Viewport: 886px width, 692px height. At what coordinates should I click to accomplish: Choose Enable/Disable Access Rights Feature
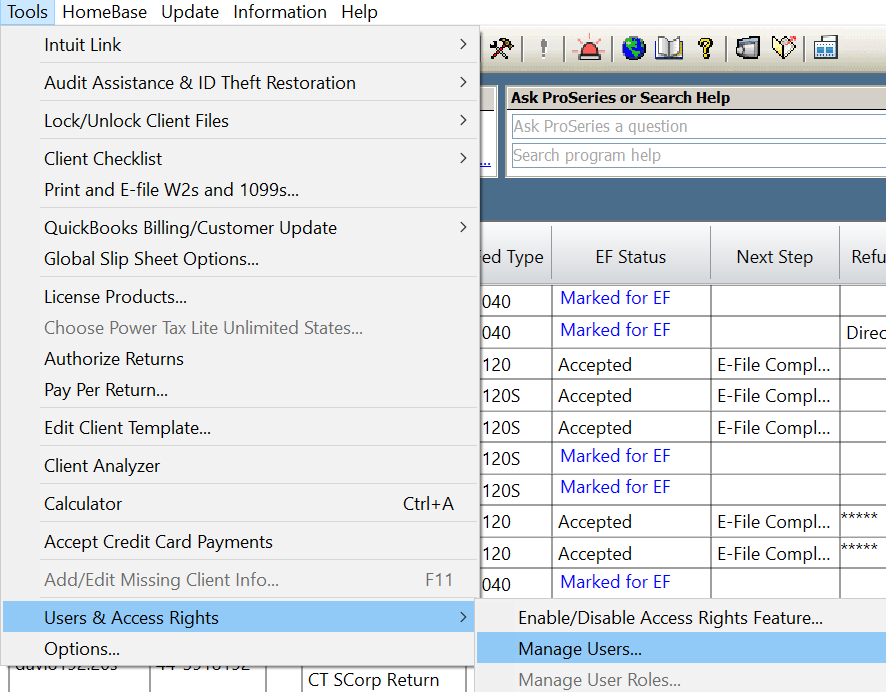670,618
